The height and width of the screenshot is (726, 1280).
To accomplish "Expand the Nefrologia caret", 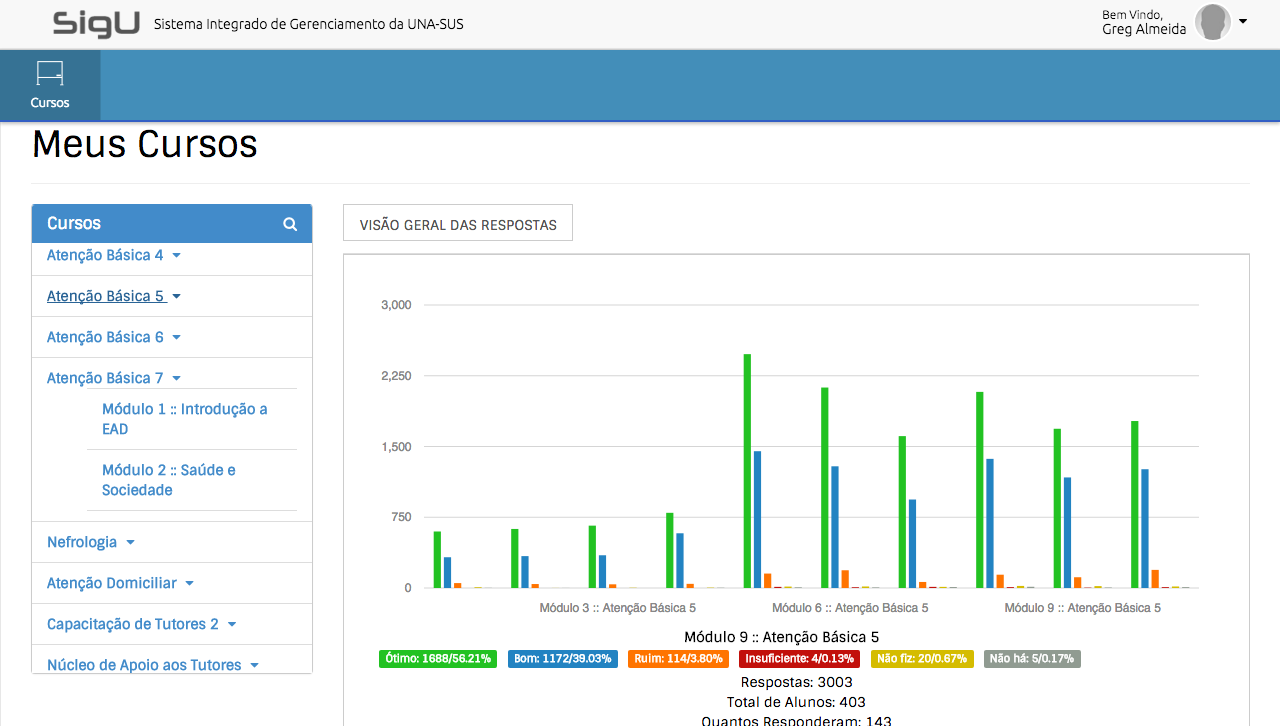I will pyautogui.click(x=130, y=543).
